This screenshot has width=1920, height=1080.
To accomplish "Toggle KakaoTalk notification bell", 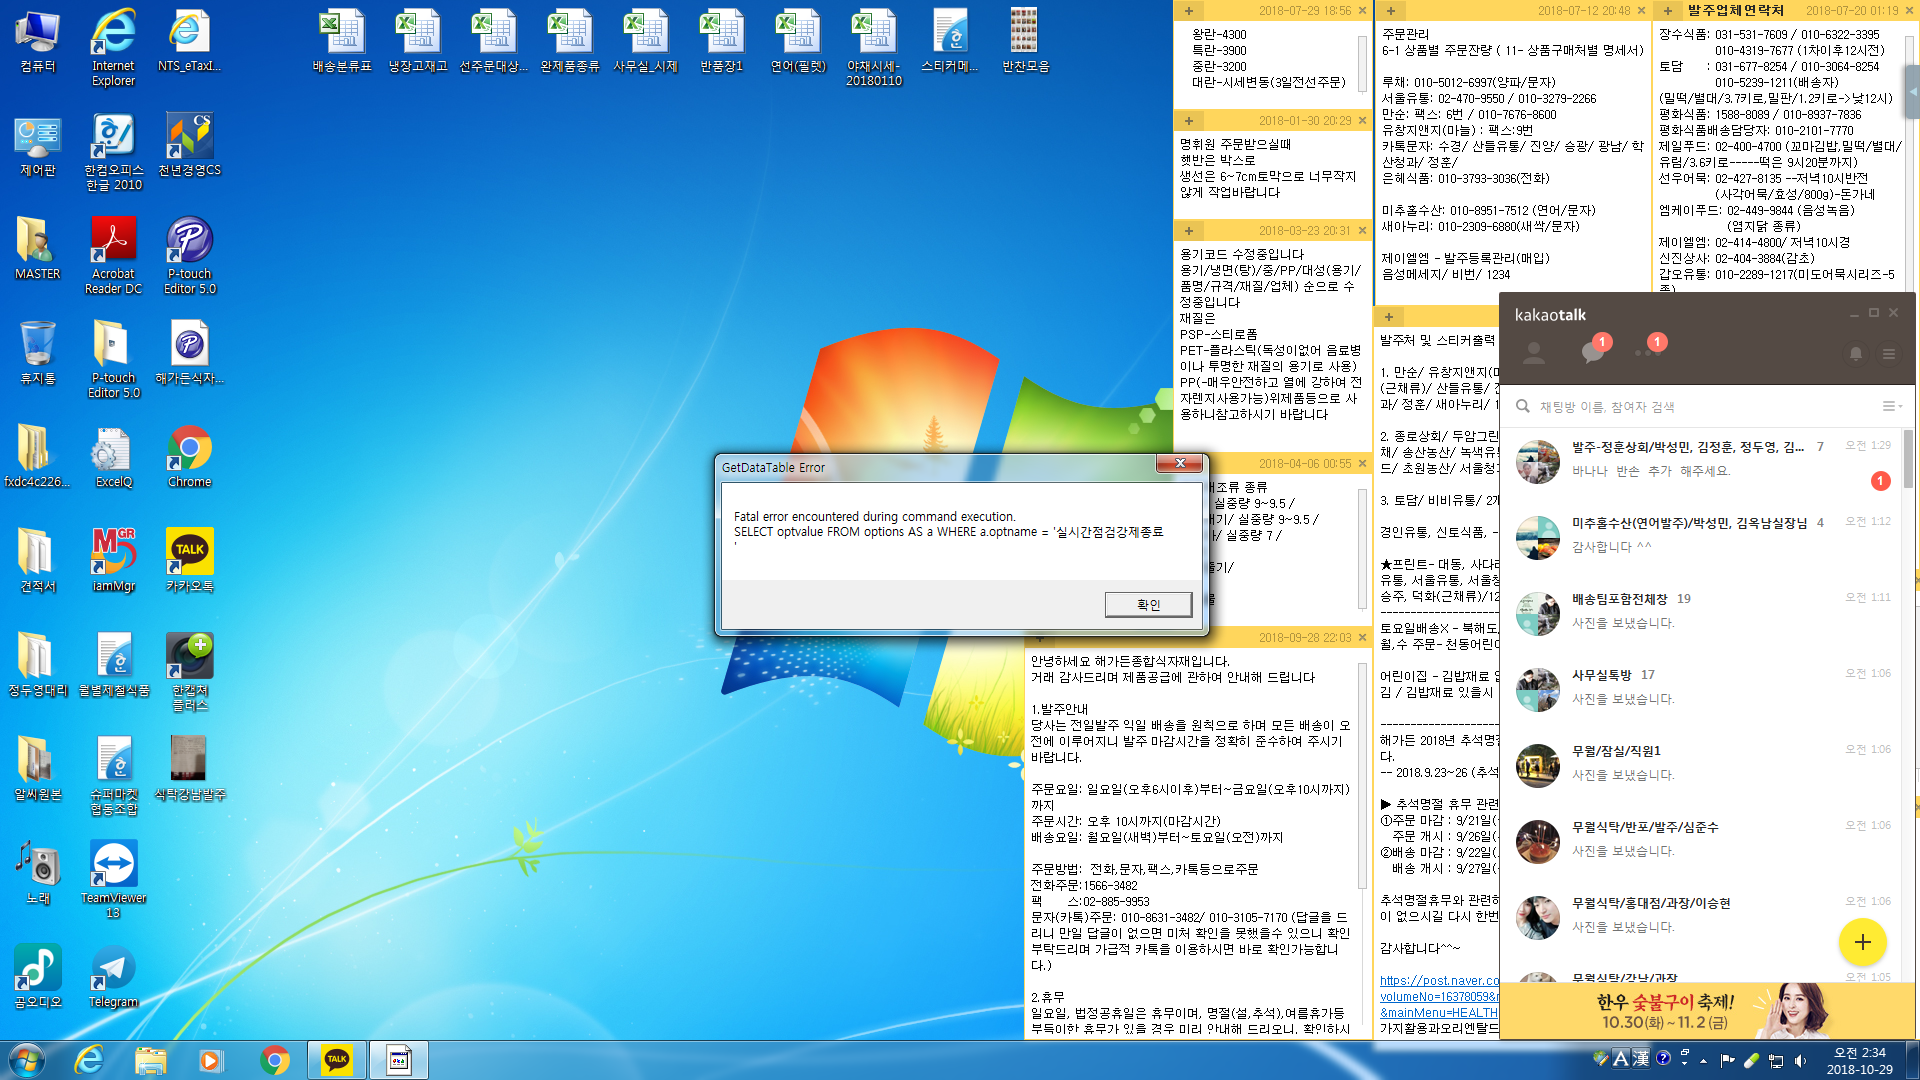I will [1855, 354].
